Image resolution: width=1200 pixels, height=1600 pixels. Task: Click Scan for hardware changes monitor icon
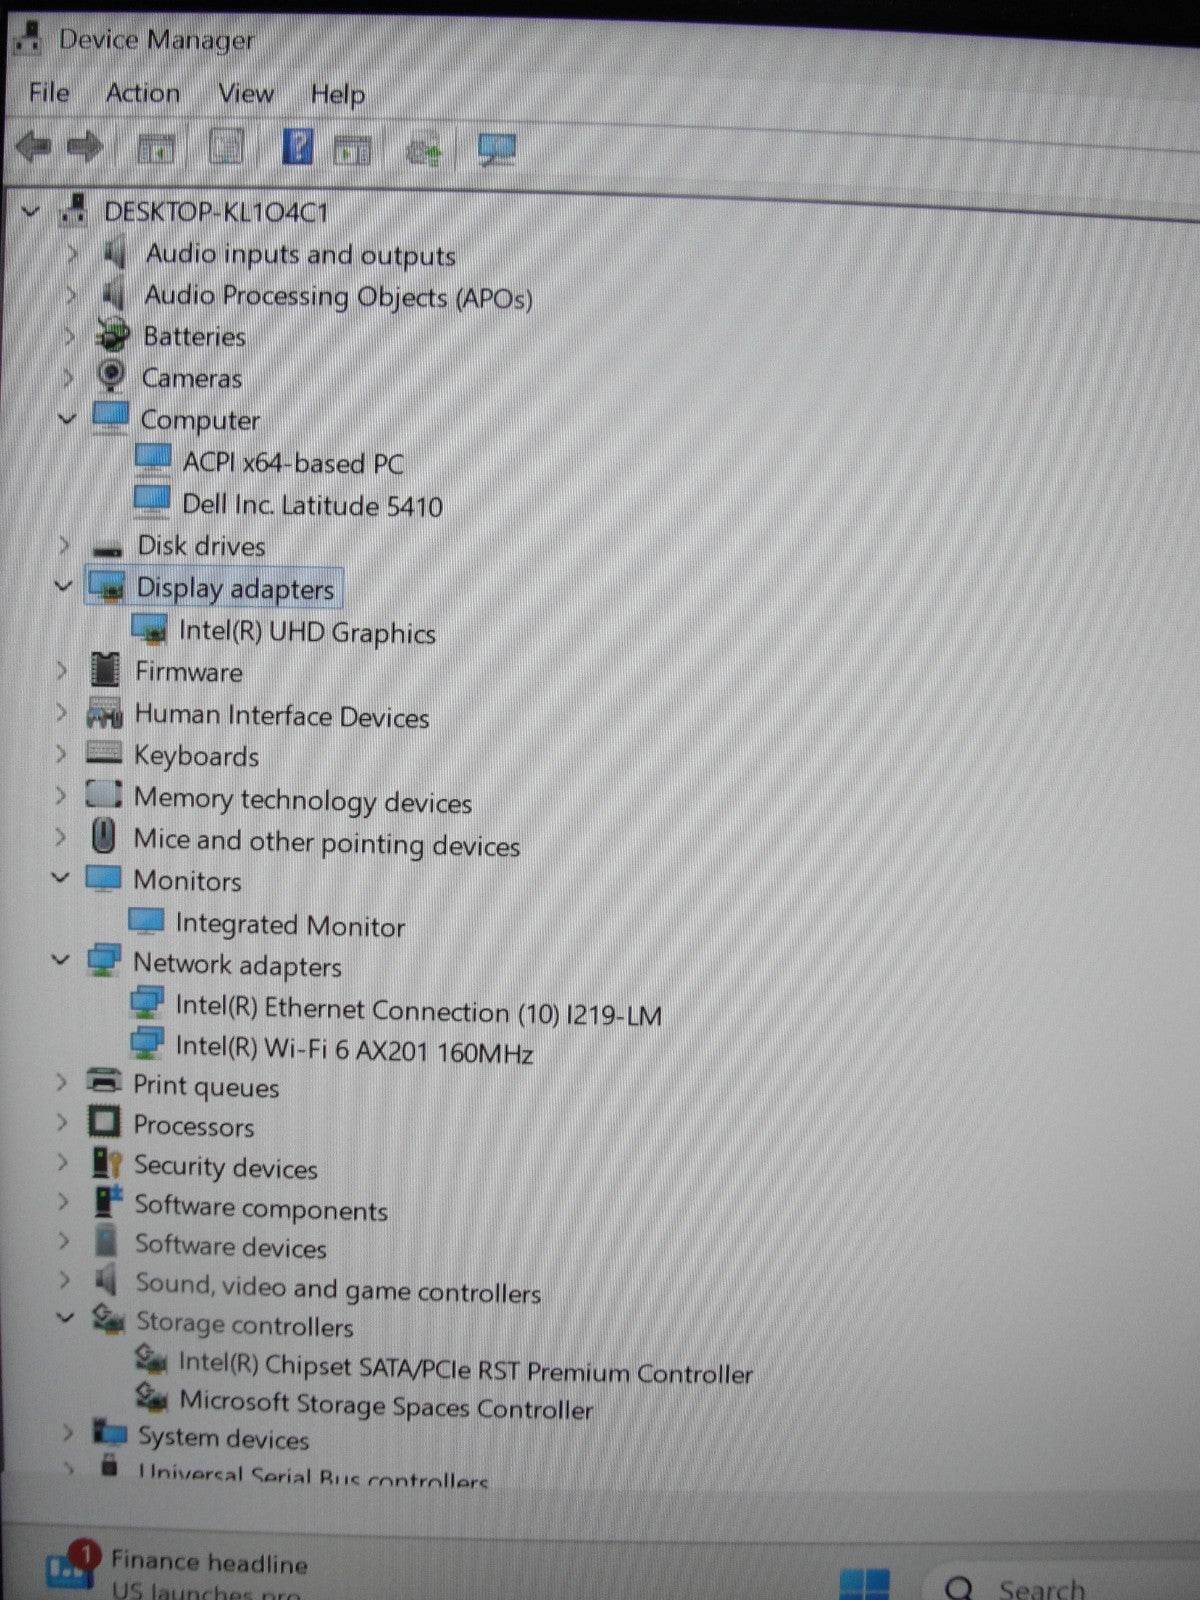click(x=496, y=151)
